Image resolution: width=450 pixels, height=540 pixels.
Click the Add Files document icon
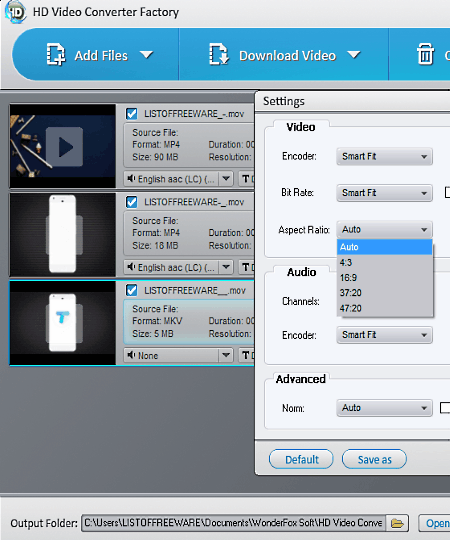pos(56,54)
